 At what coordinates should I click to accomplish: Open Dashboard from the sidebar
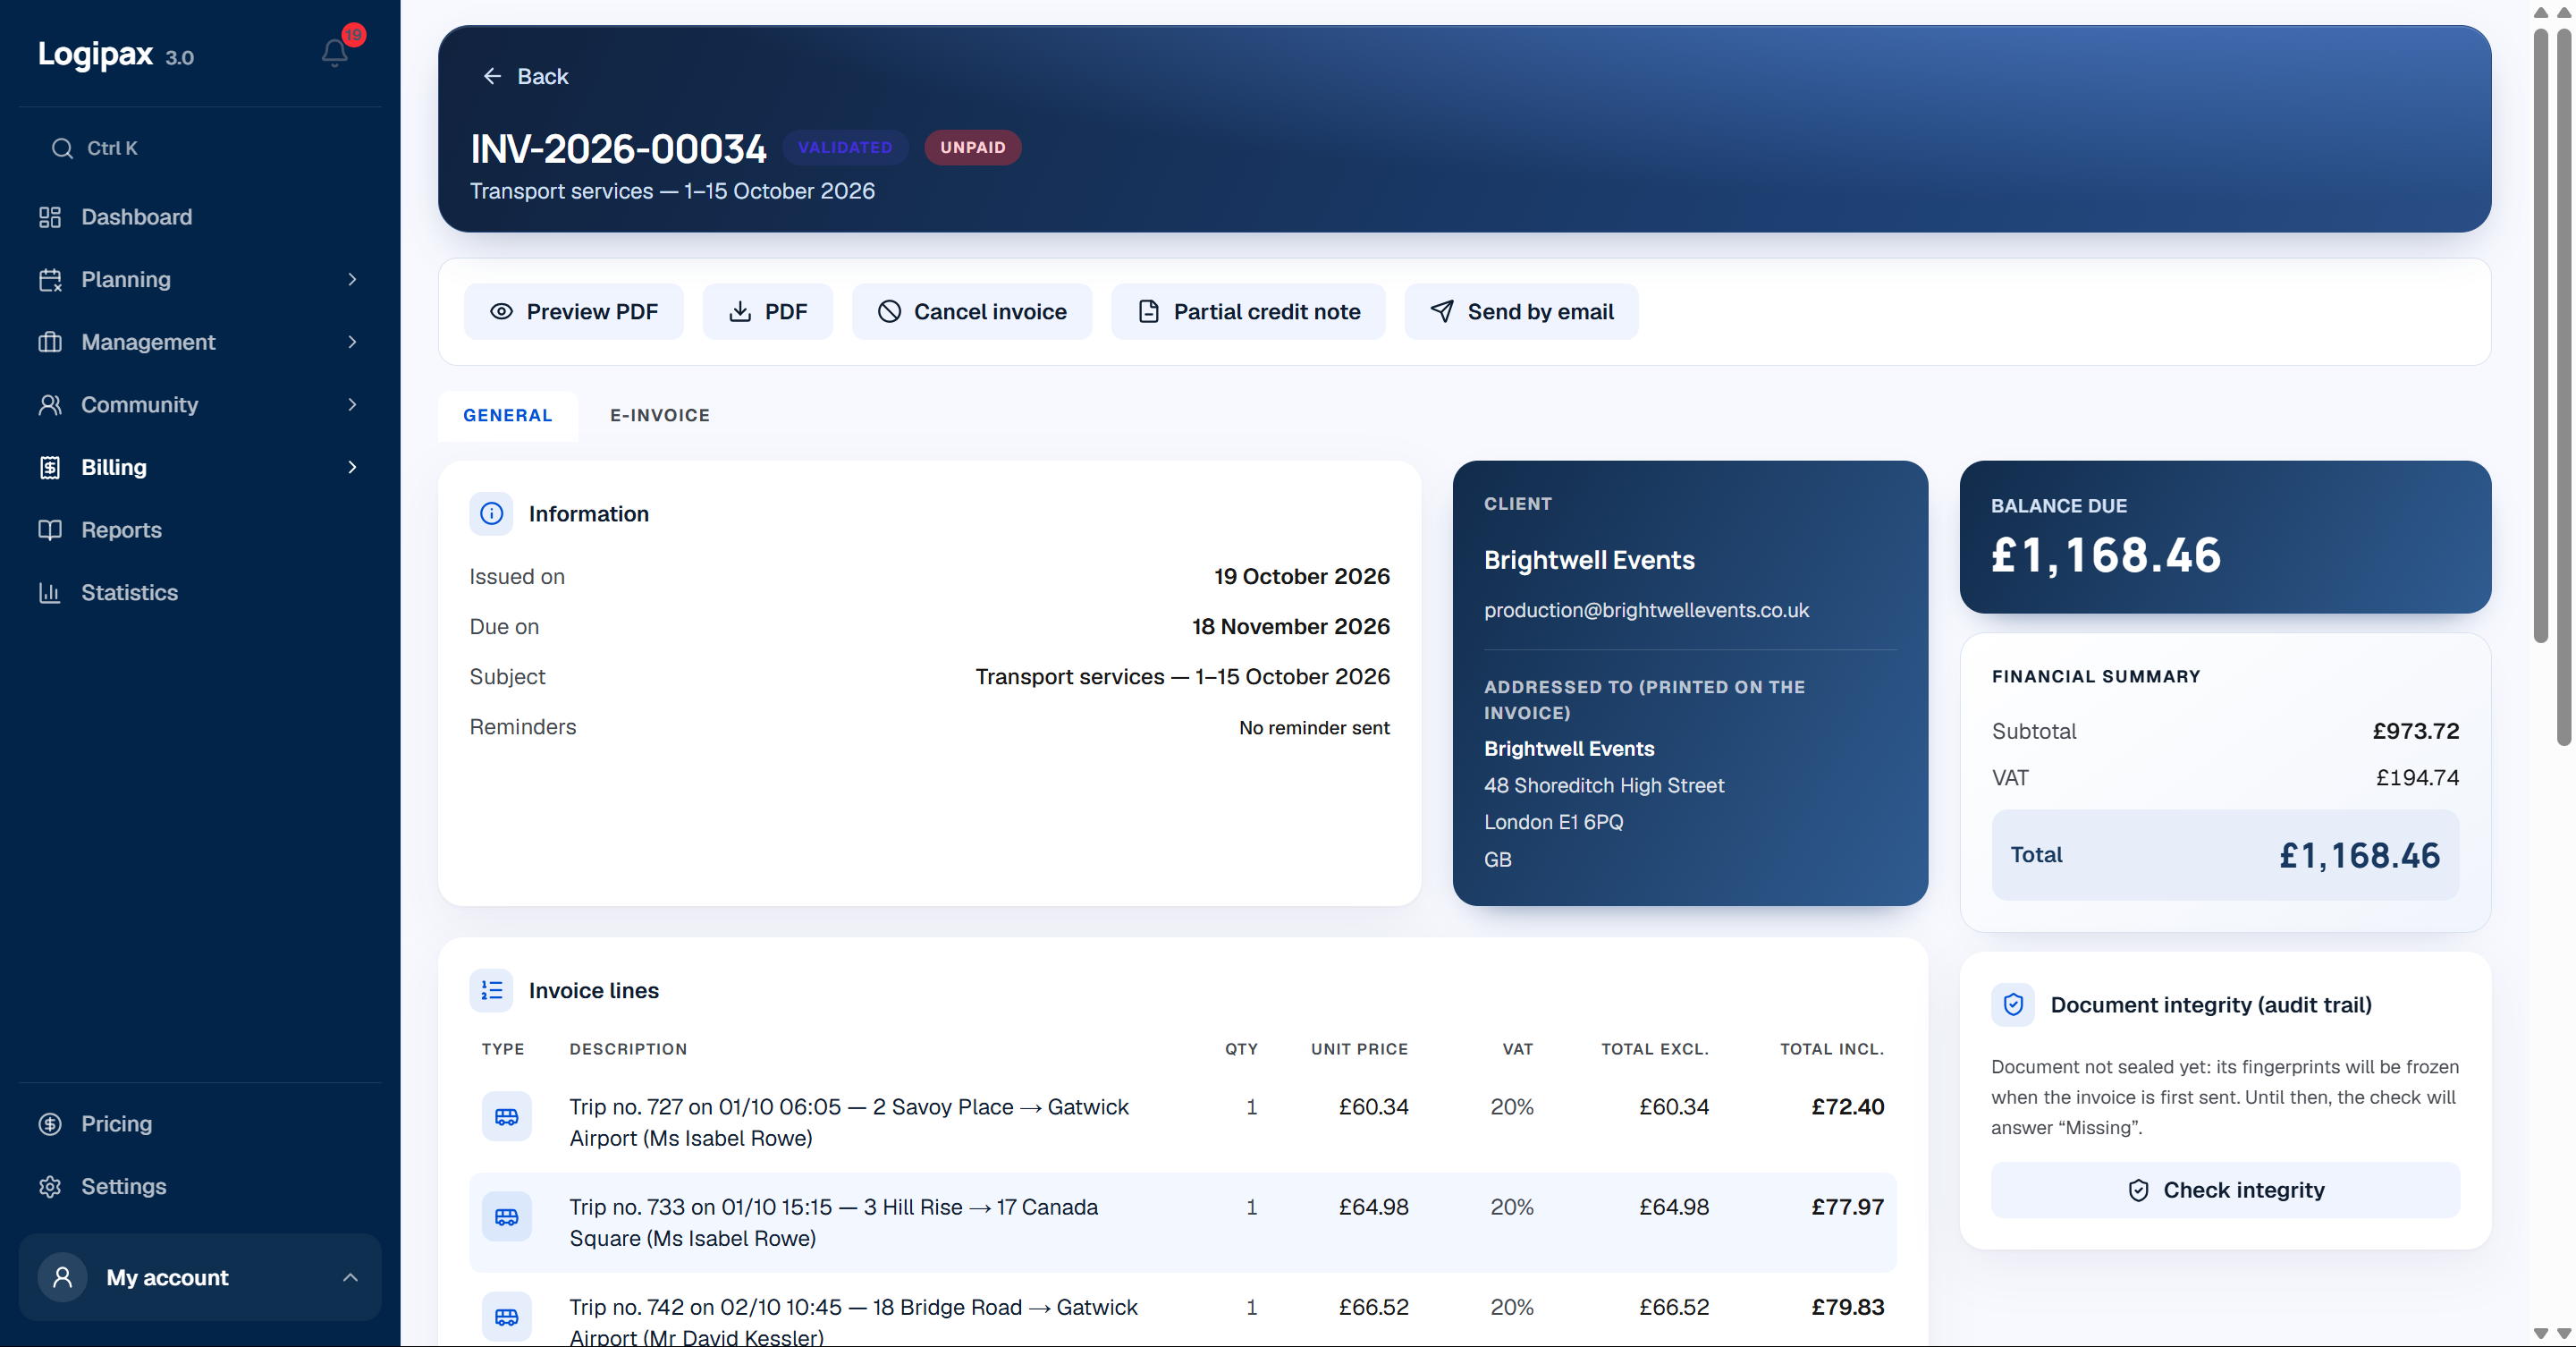200,217
